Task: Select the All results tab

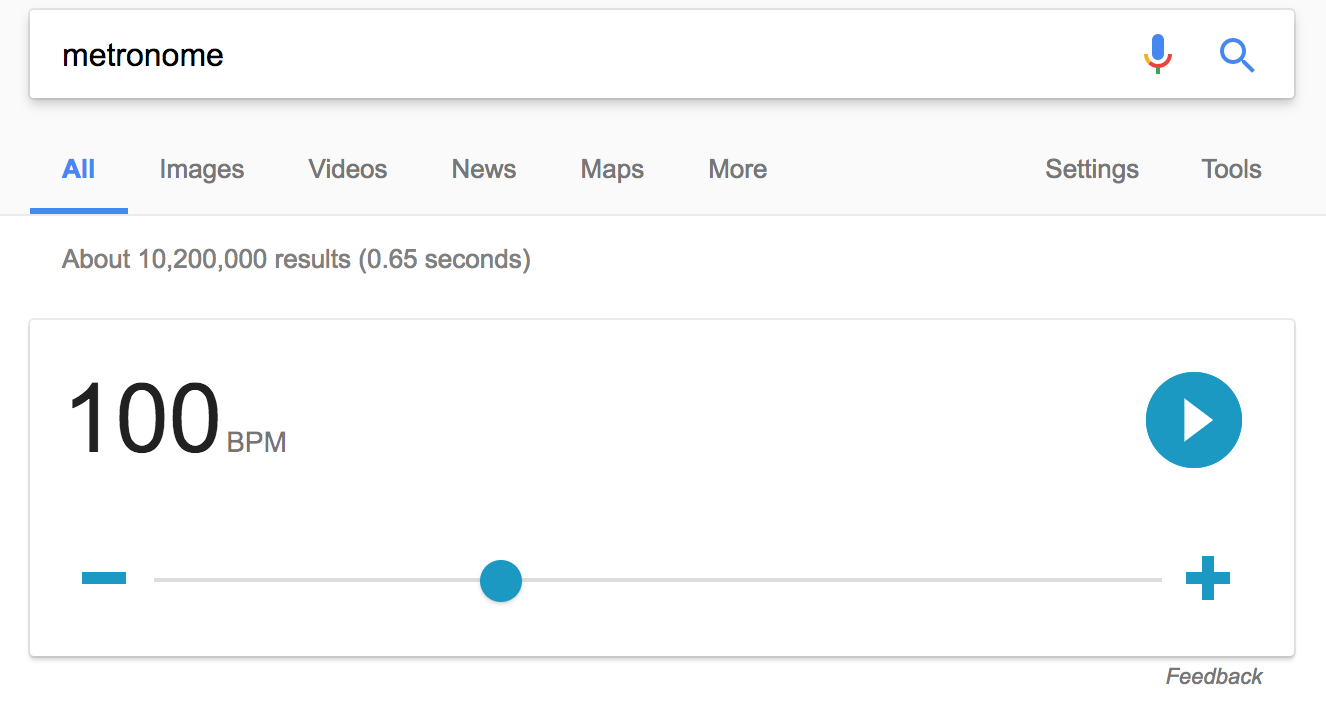Action: (79, 169)
